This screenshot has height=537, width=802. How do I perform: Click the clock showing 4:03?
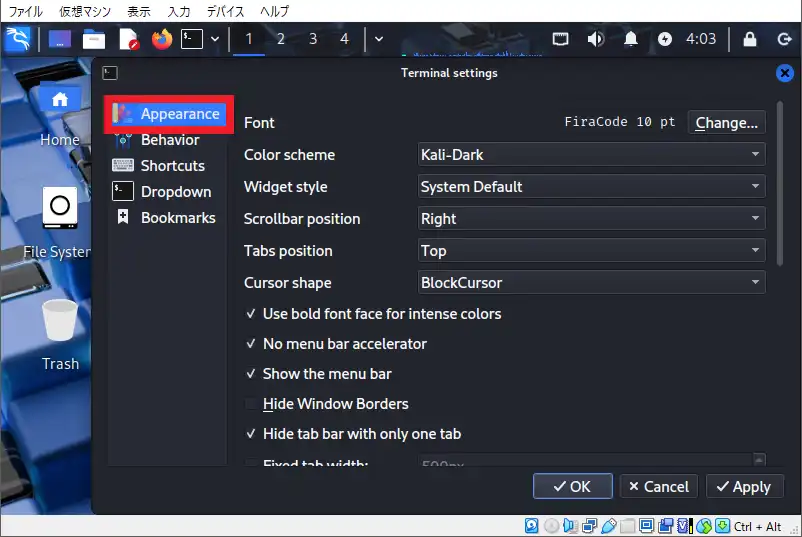tap(701, 39)
